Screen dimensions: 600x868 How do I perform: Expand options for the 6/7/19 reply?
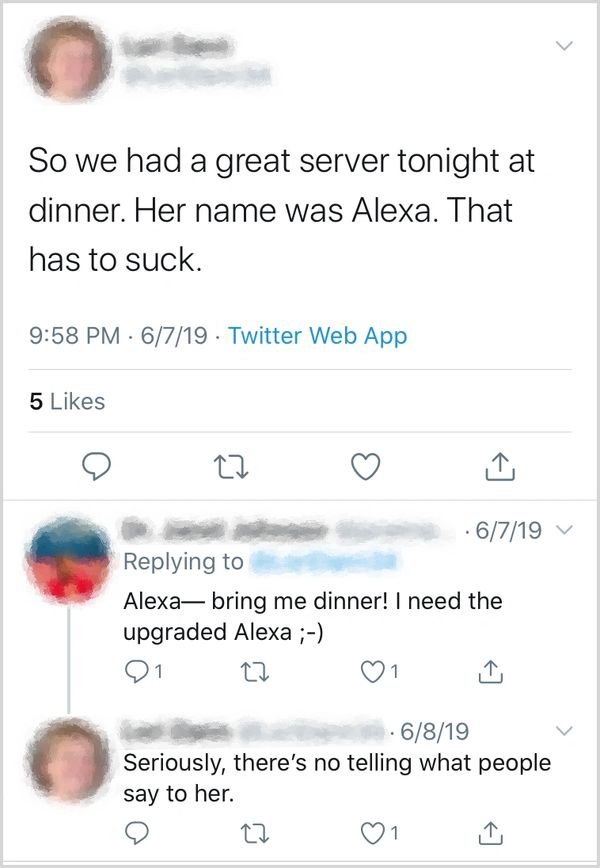point(565,530)
